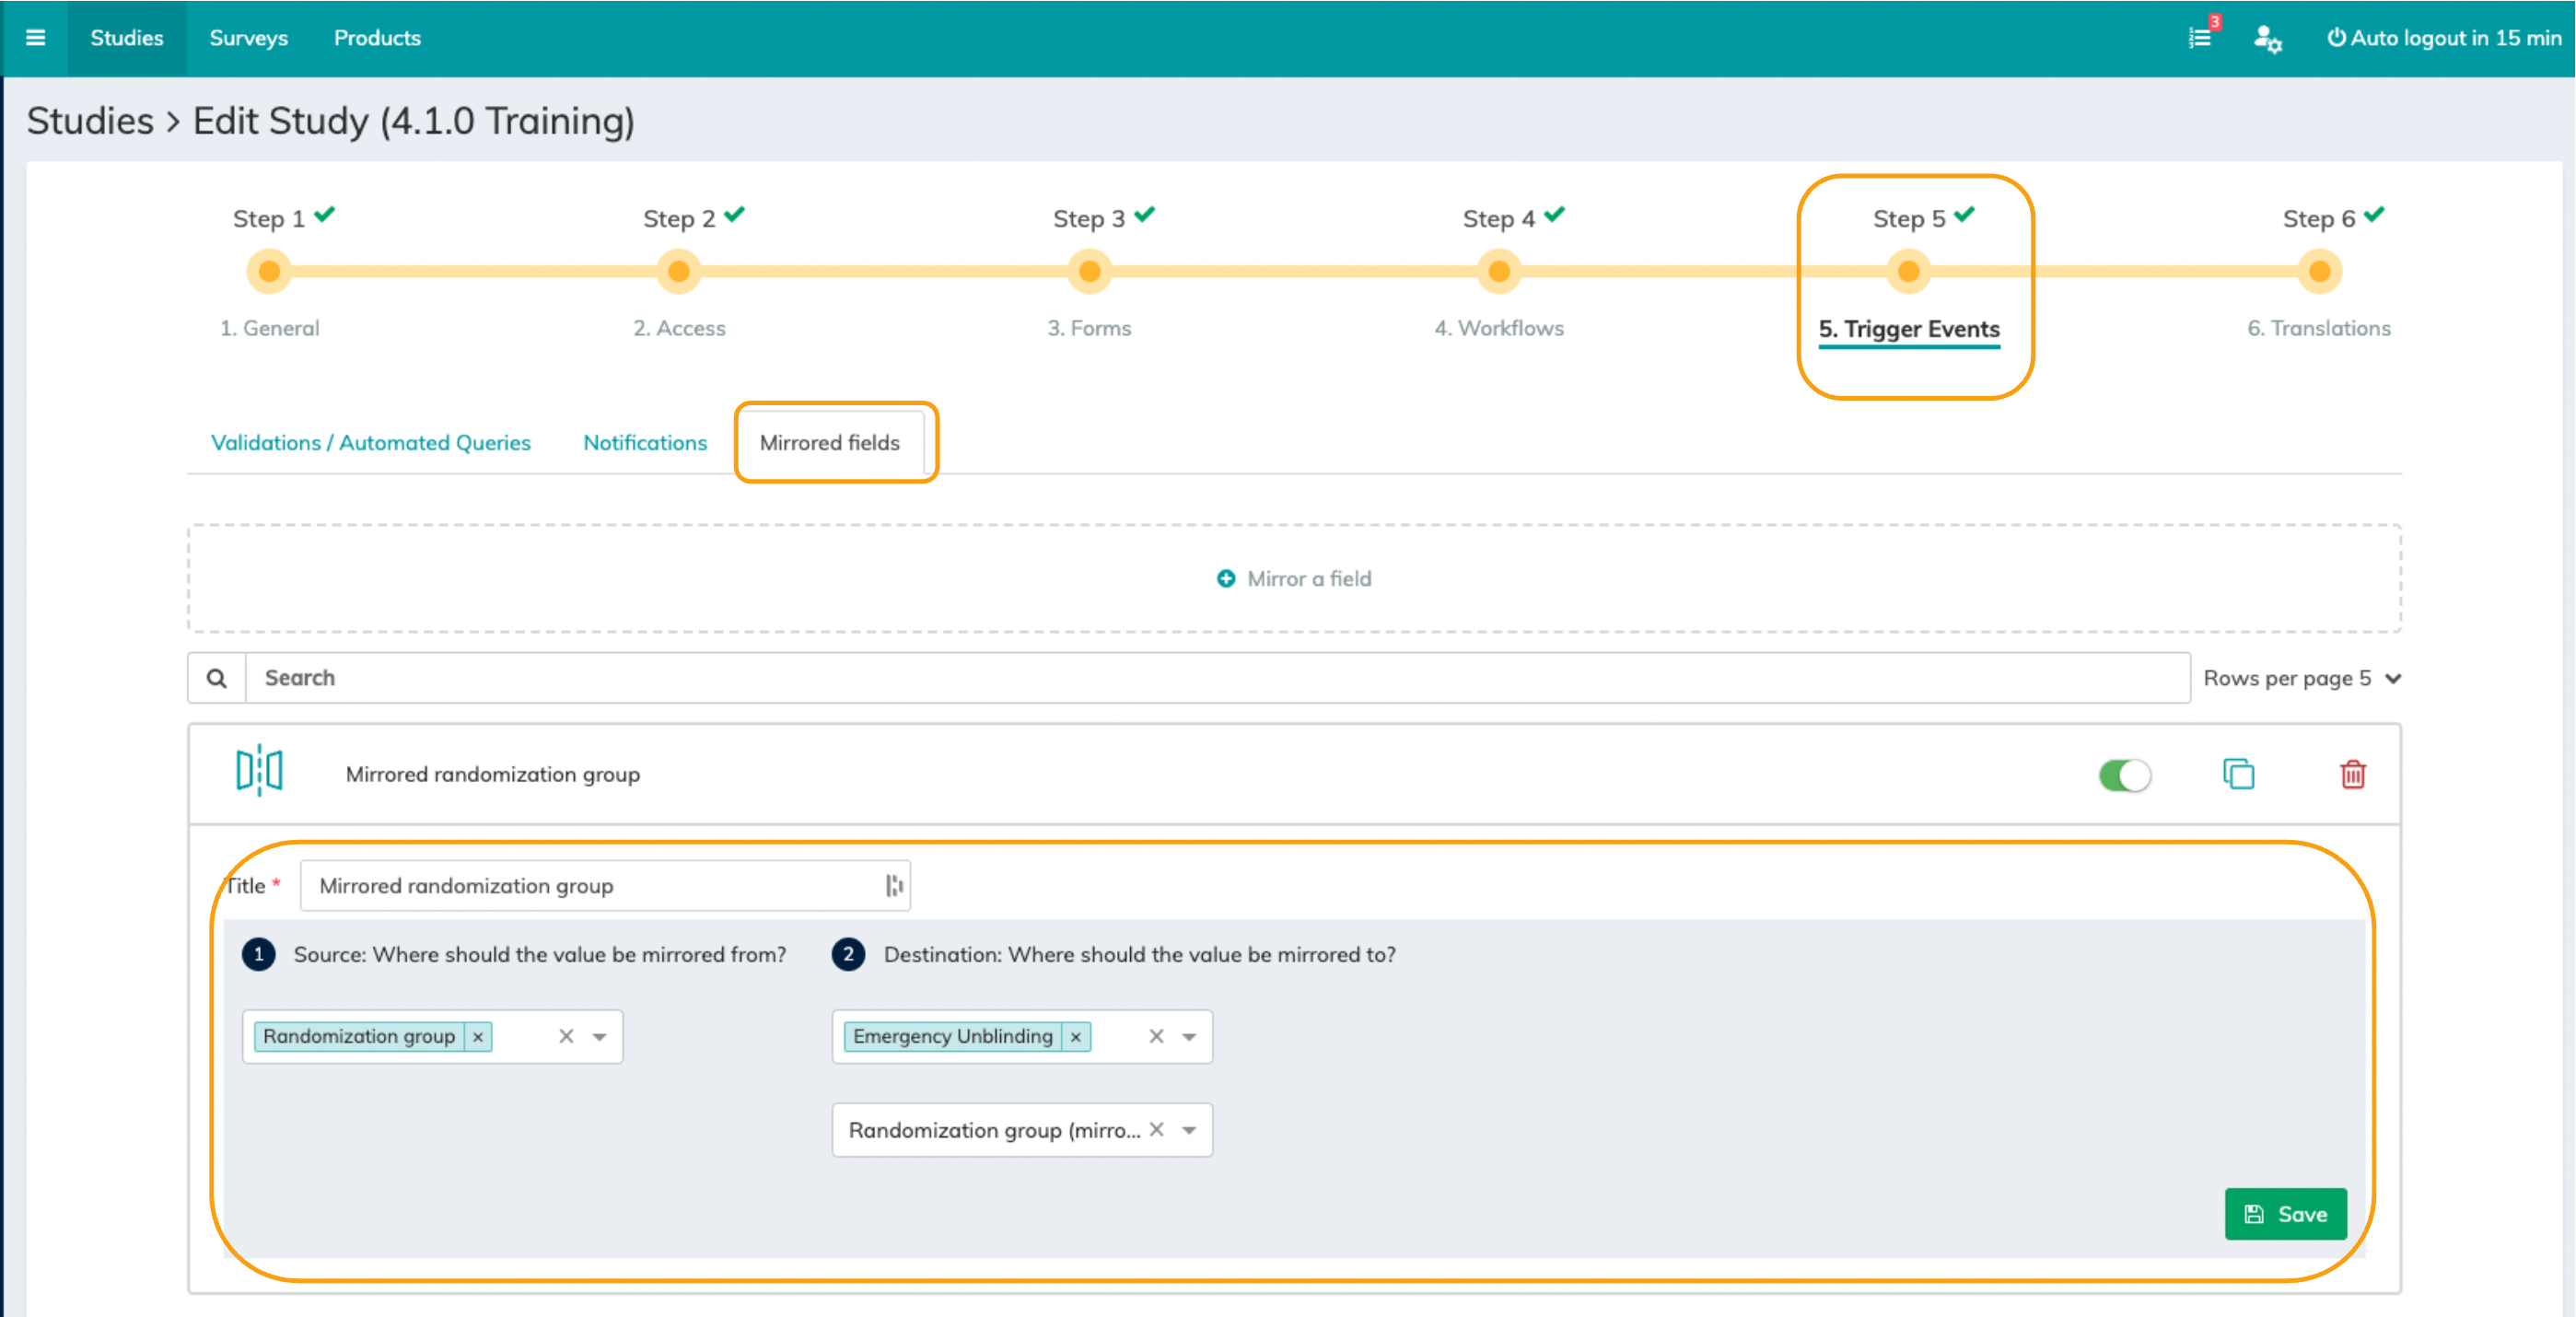The width and height of the screenshot is (2576, 1317).
Task: Click the search magnifier icon
Action: tap(216, 678)
